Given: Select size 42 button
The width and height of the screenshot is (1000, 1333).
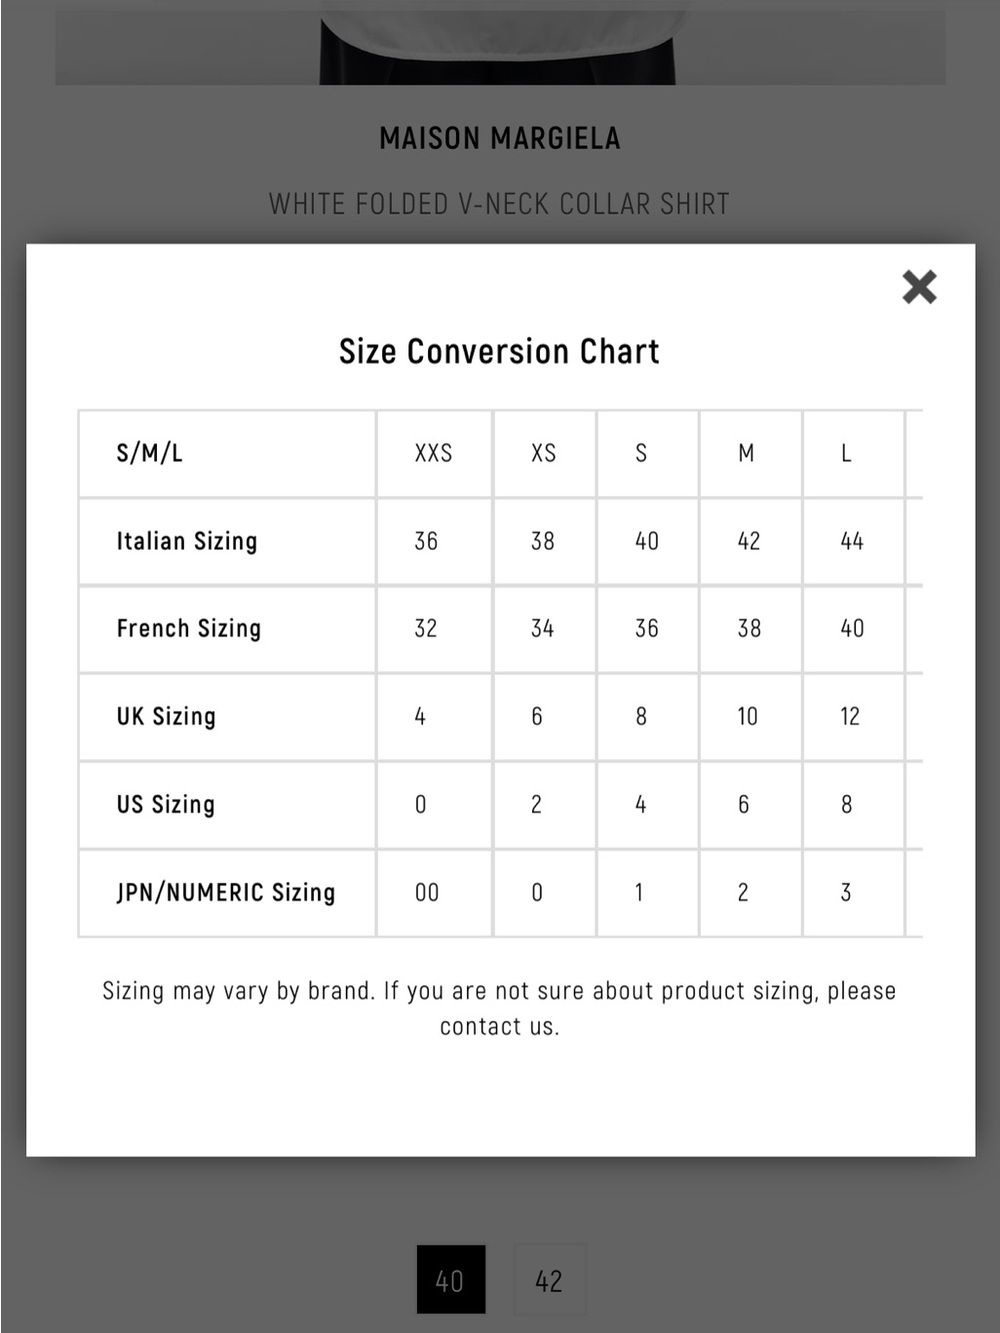Looking at the screenshot, I should 549,1279.
